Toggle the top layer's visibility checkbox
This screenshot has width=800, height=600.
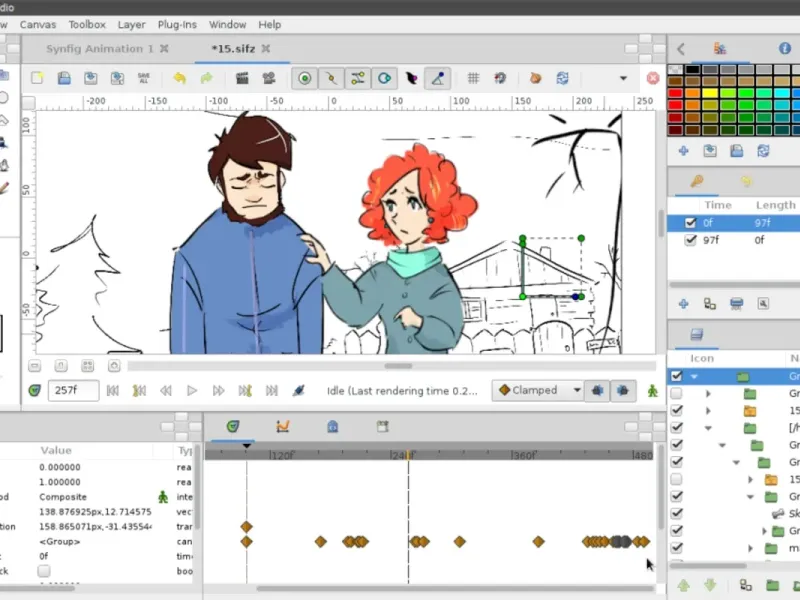[677, 376]
